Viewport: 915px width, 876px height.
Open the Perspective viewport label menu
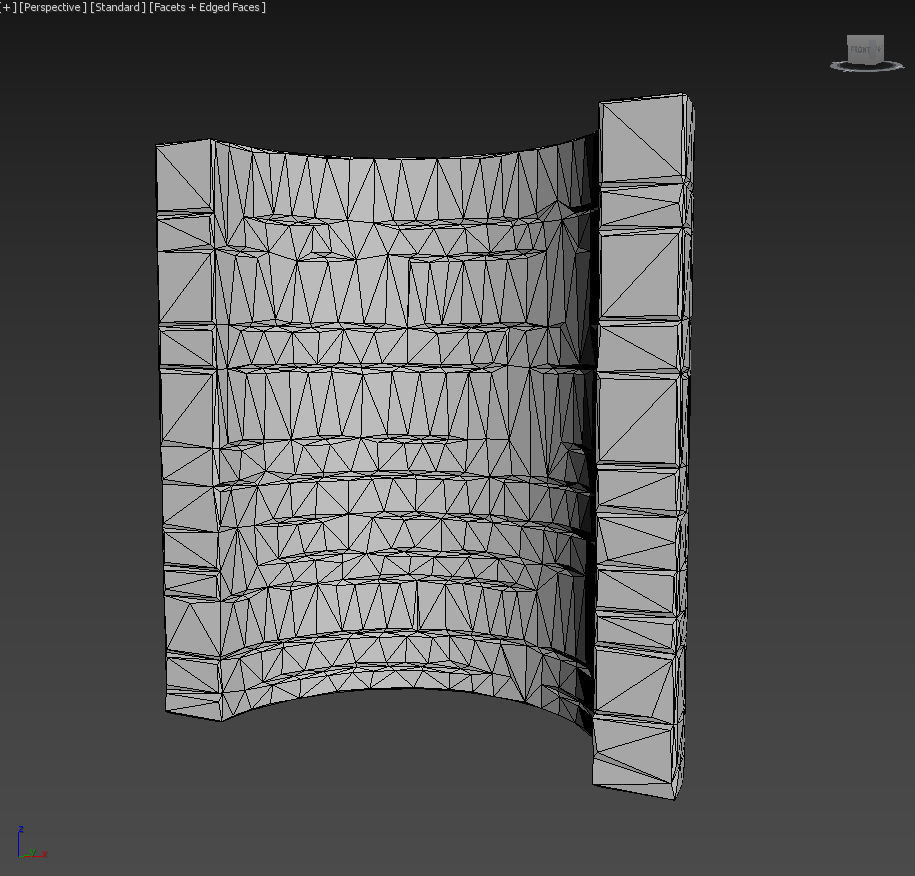(53, 8)
